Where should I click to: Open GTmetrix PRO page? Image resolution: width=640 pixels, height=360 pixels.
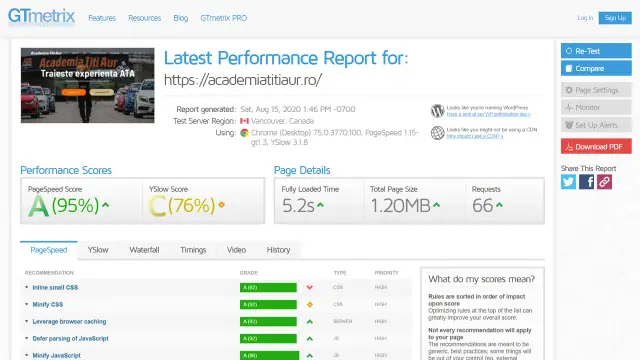pyautogui.click(x=224, y=18)
